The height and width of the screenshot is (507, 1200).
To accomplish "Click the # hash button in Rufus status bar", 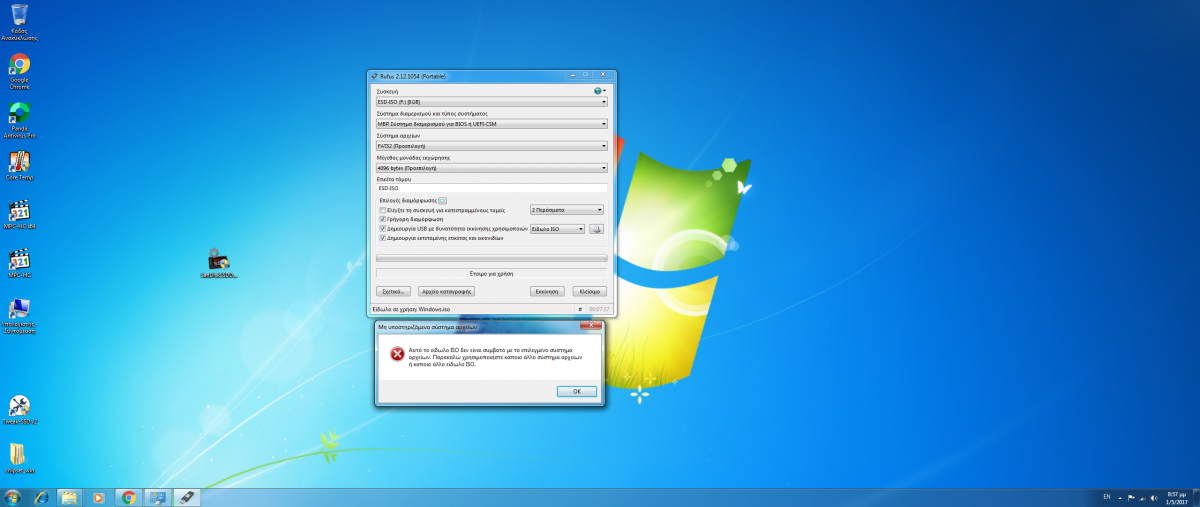I will [x=580, y=309].
